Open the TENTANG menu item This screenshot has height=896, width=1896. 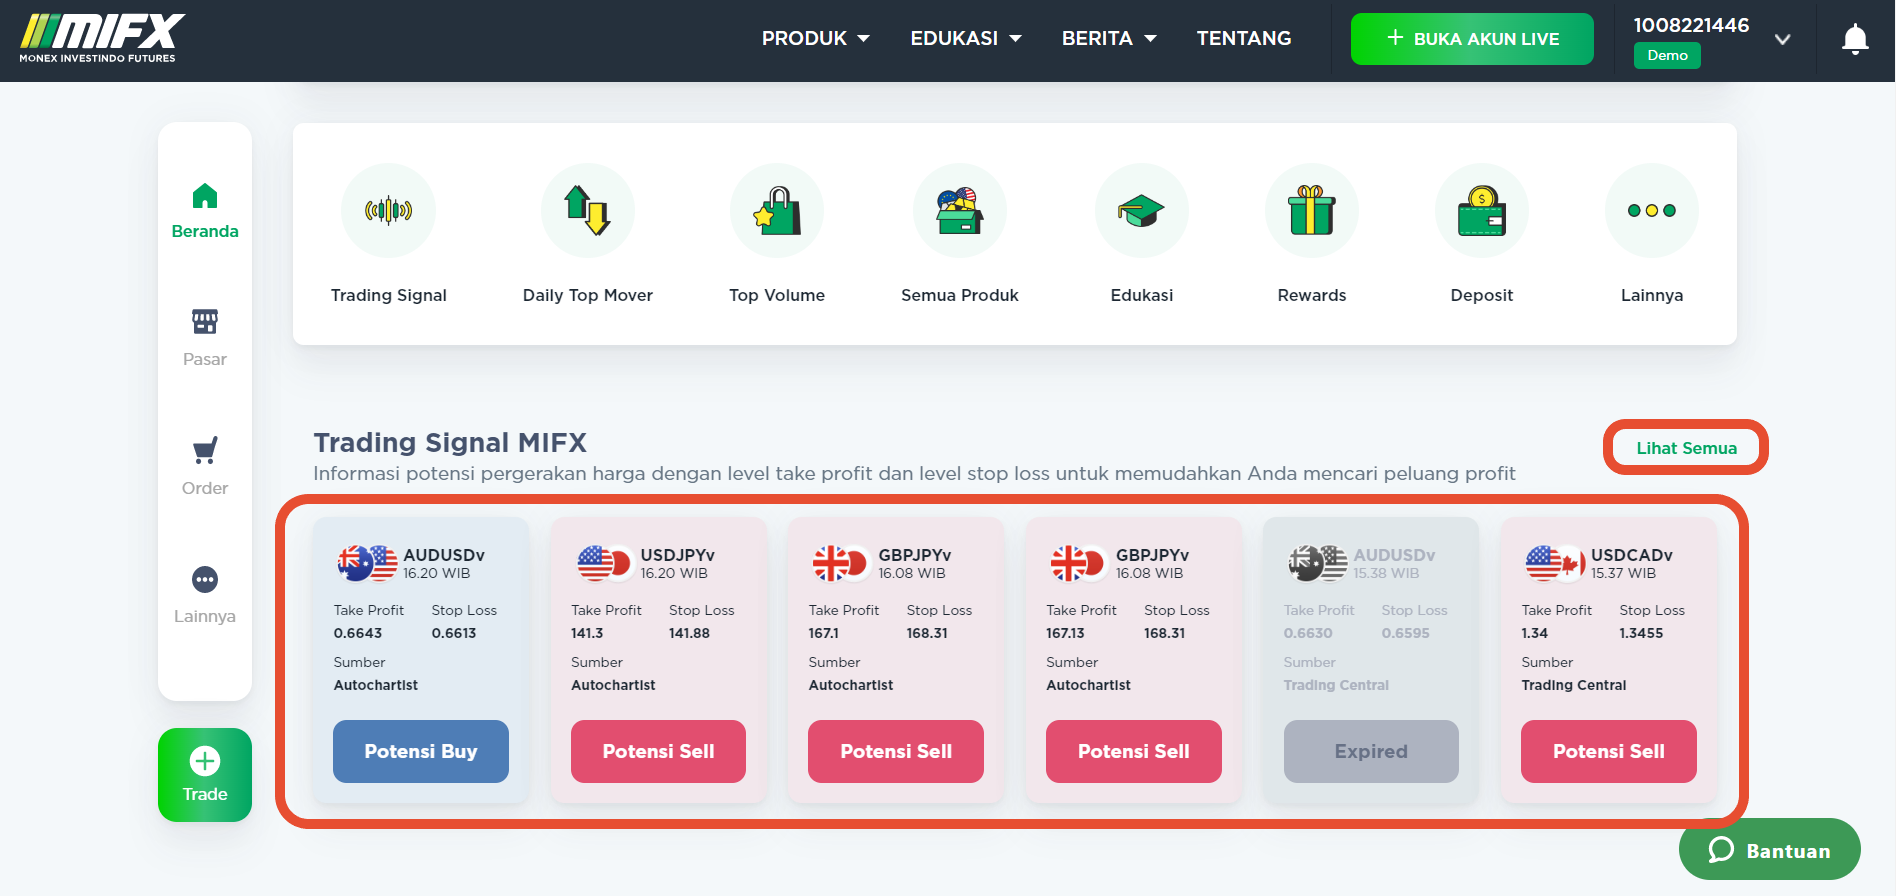[1244, 38]
